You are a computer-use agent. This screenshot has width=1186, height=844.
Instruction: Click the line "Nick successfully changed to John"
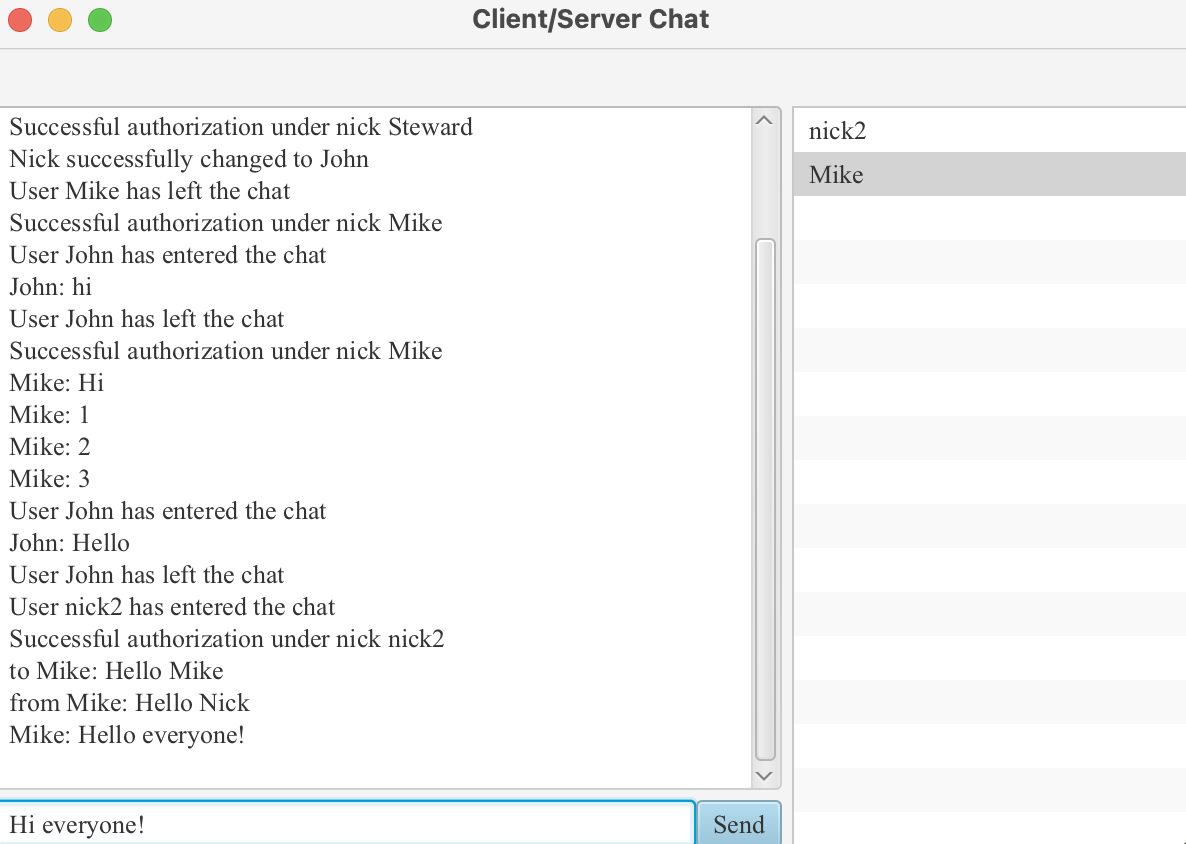189,159
